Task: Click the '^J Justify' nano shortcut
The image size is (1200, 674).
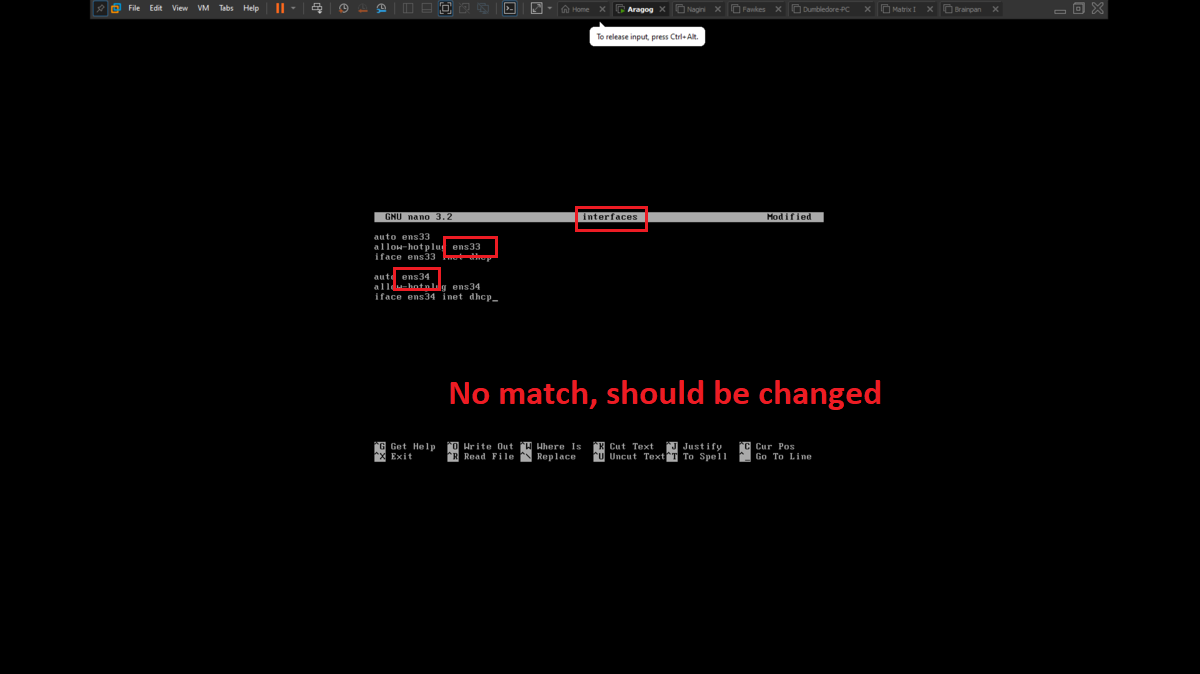Action: 695,447
